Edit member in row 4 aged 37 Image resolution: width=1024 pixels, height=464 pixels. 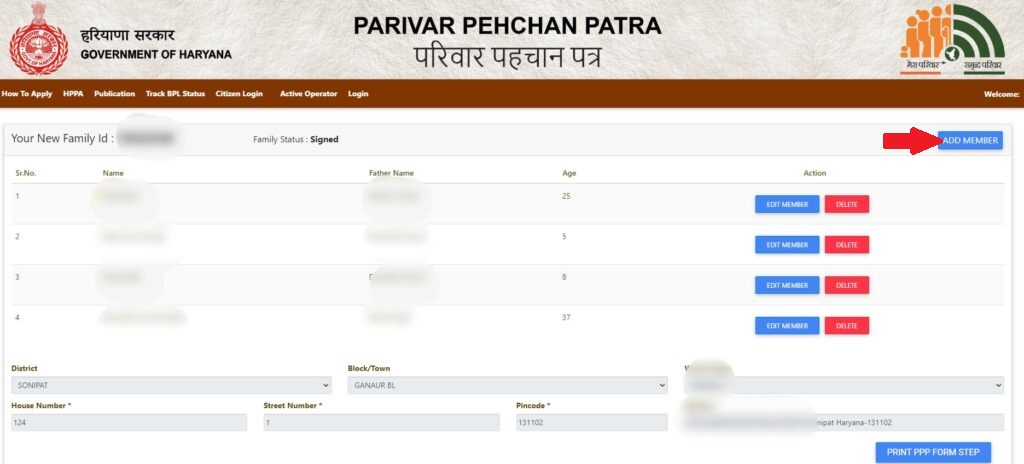[787, 325]
